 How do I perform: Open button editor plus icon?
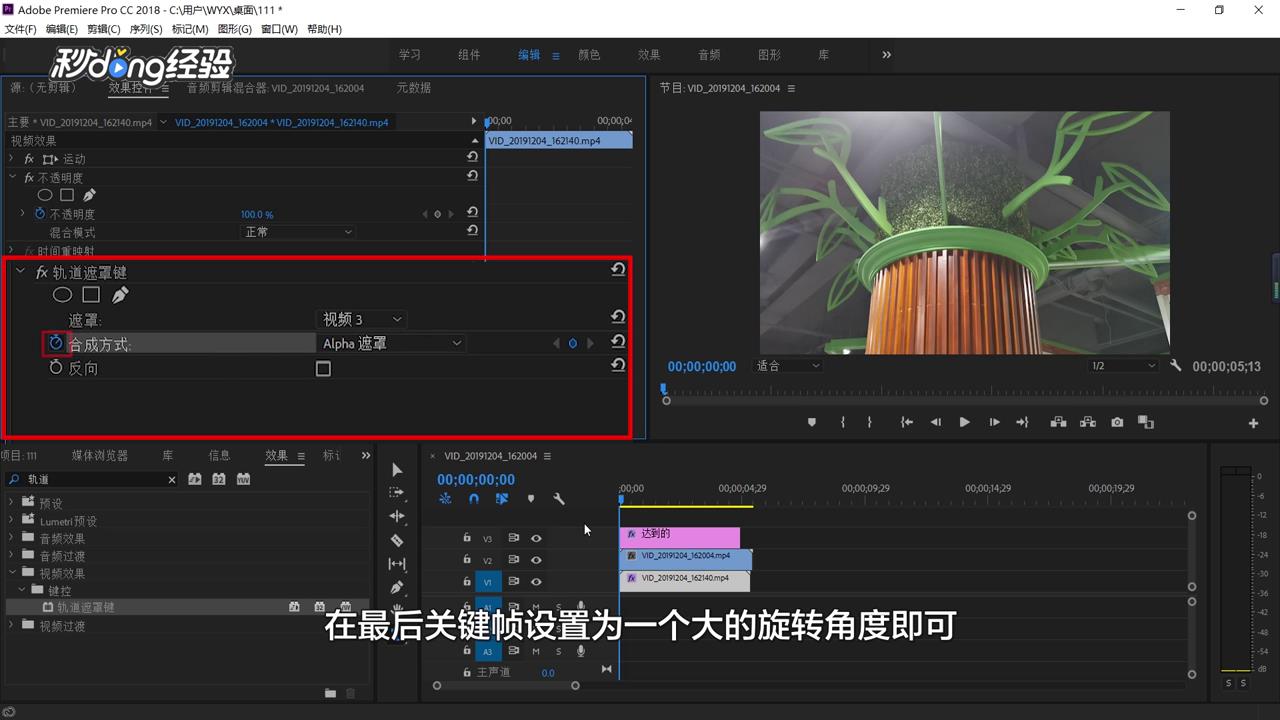click(1253, 423)
